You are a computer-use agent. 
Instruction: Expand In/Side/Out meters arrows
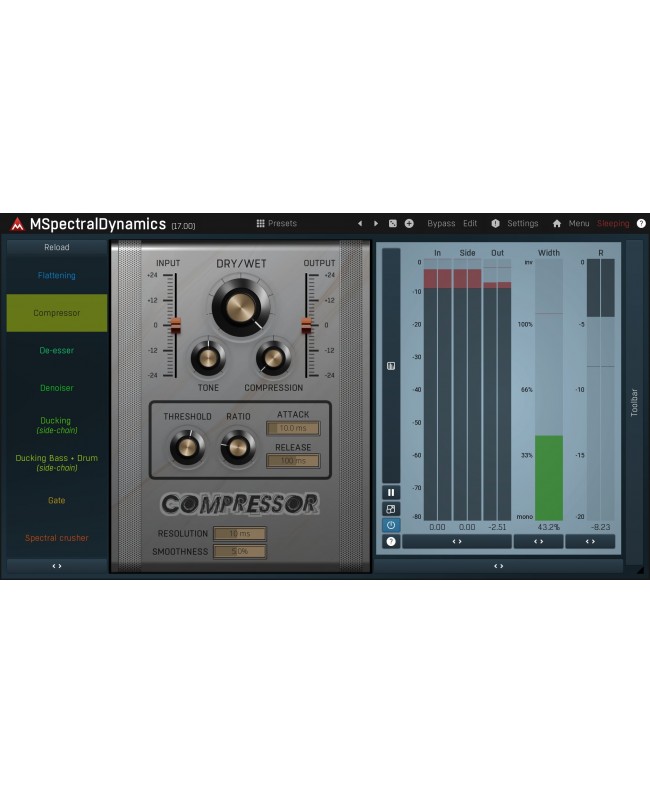point(457,541)
